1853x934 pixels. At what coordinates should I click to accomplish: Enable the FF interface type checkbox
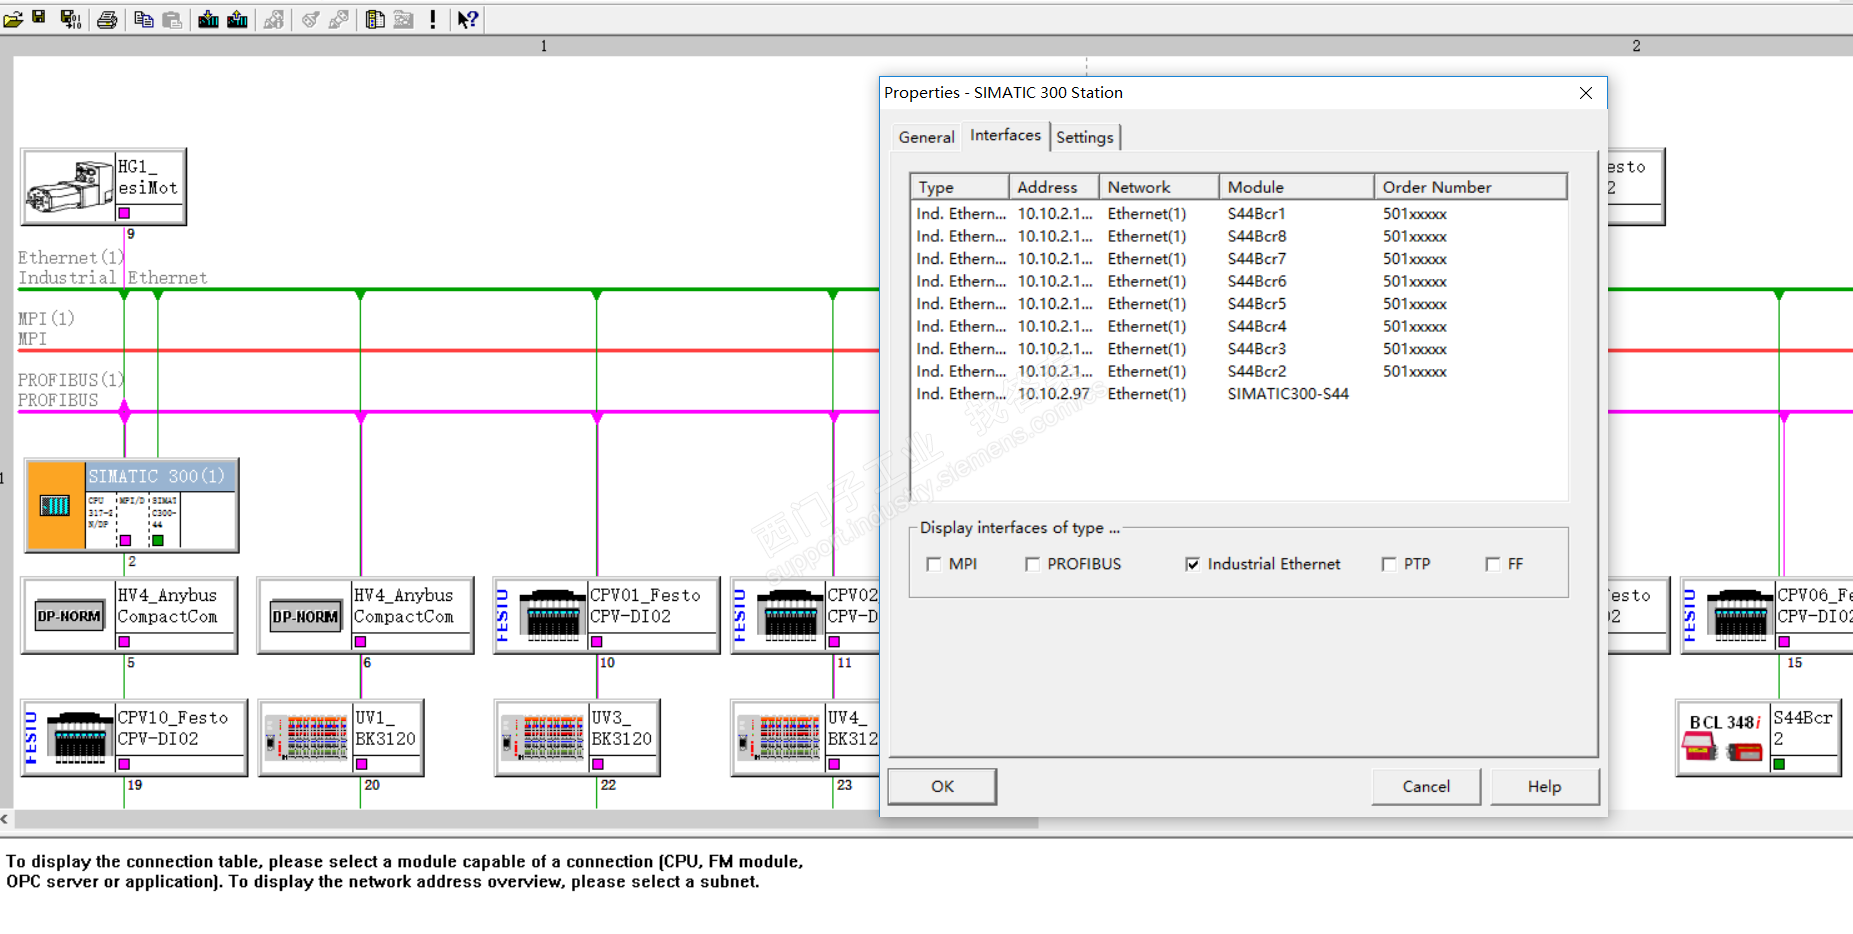[x=1492, y=564]
